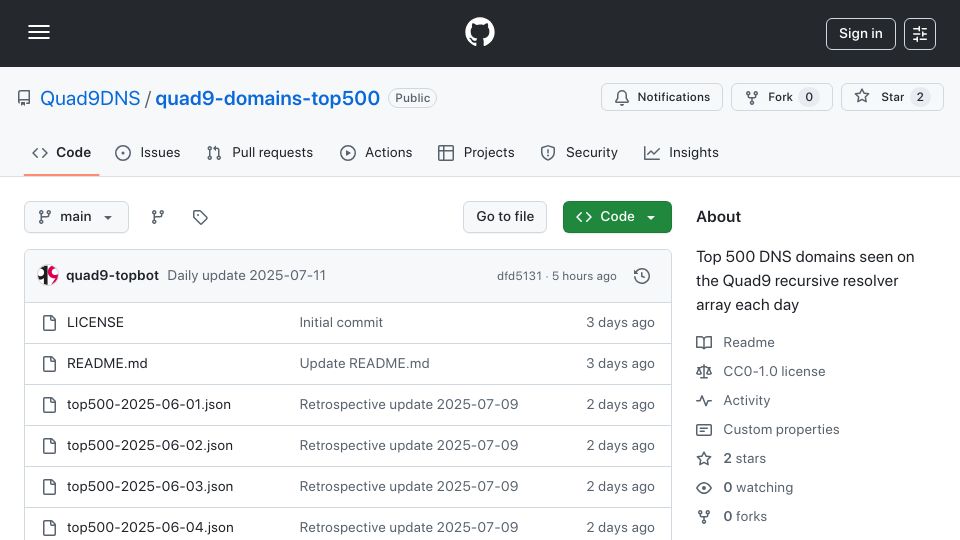Click the file icon beside top500-2025-06-02.json
The width and height of the screenshot is (960, 540).
point(50,446)
